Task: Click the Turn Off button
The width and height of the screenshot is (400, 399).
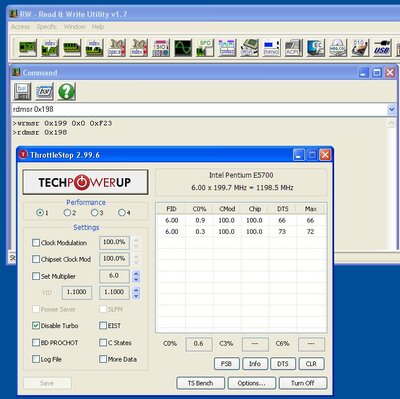Action: 303,383
